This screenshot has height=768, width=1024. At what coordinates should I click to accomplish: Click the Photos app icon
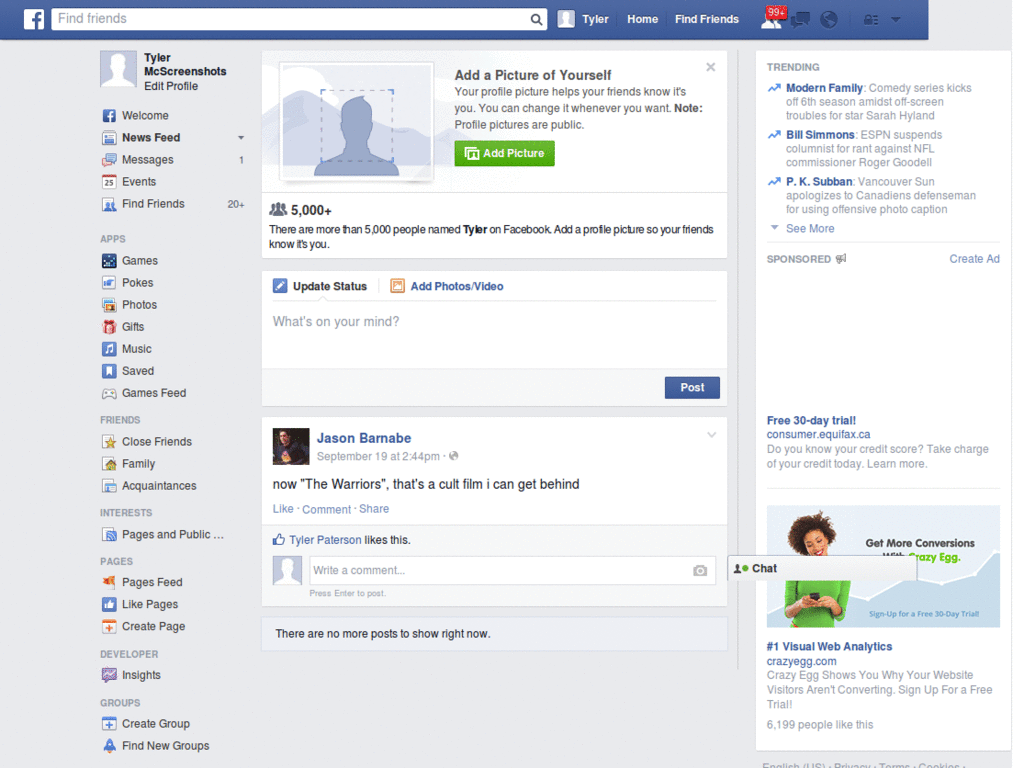click(109, 305)
